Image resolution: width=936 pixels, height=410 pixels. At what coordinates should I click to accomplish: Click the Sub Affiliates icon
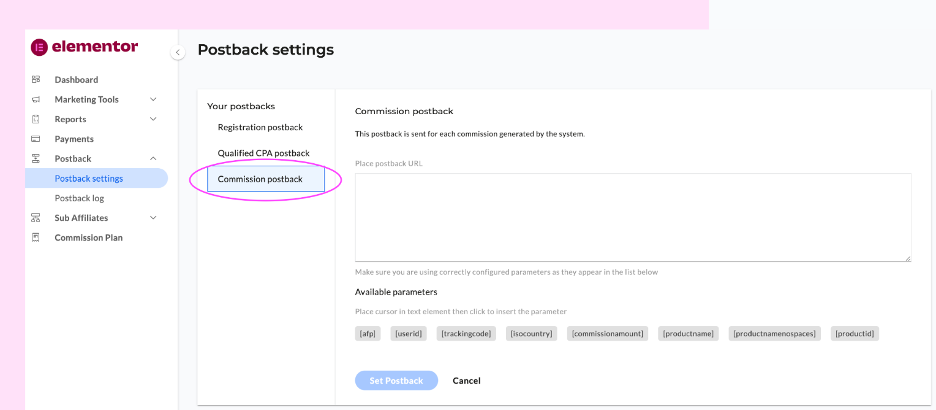[x=36, y=218]
